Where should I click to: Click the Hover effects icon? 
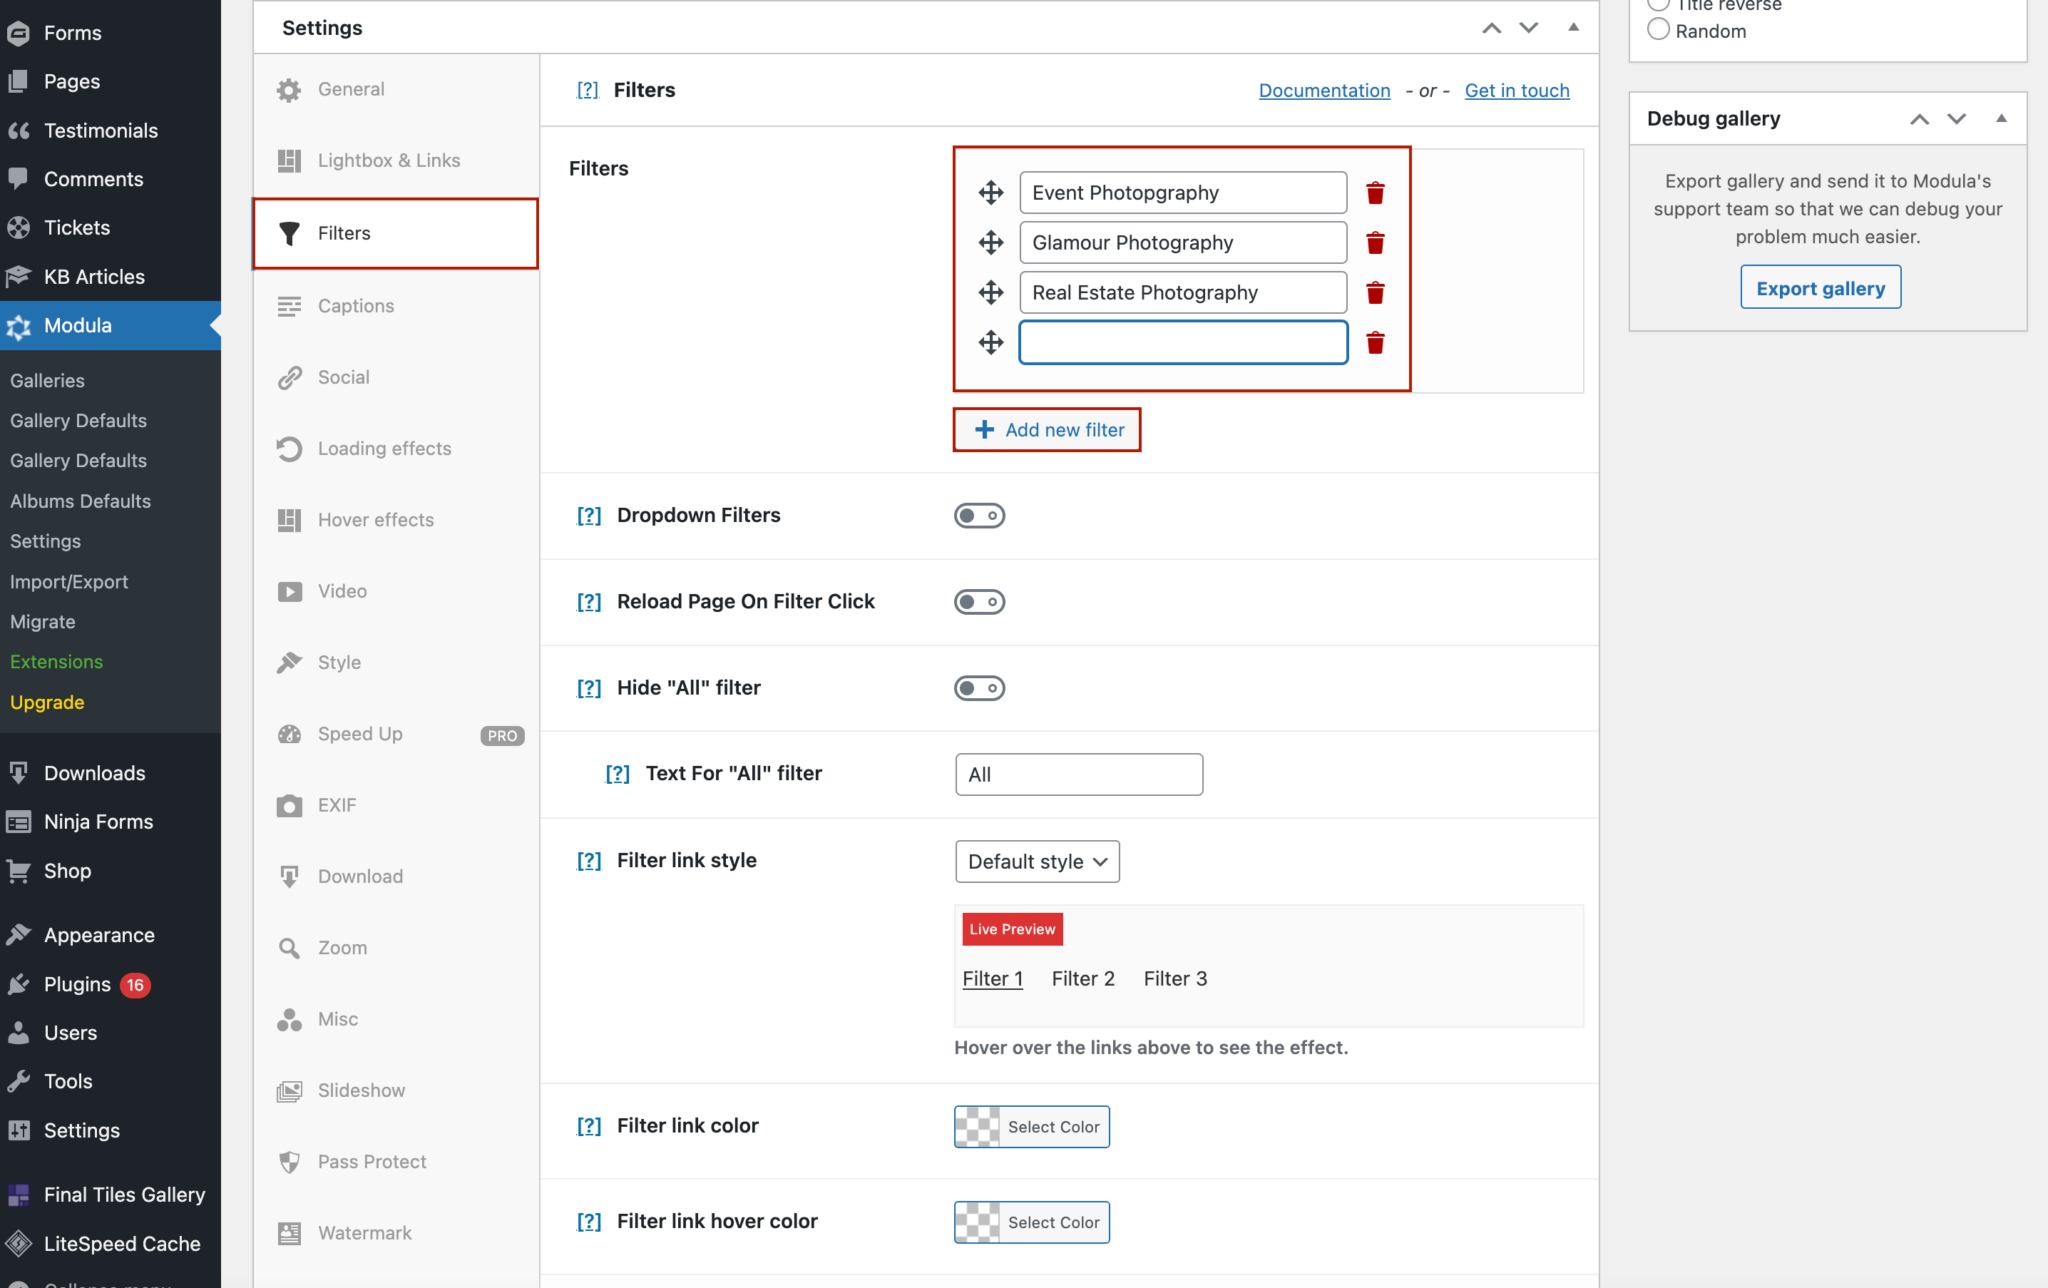289,519
